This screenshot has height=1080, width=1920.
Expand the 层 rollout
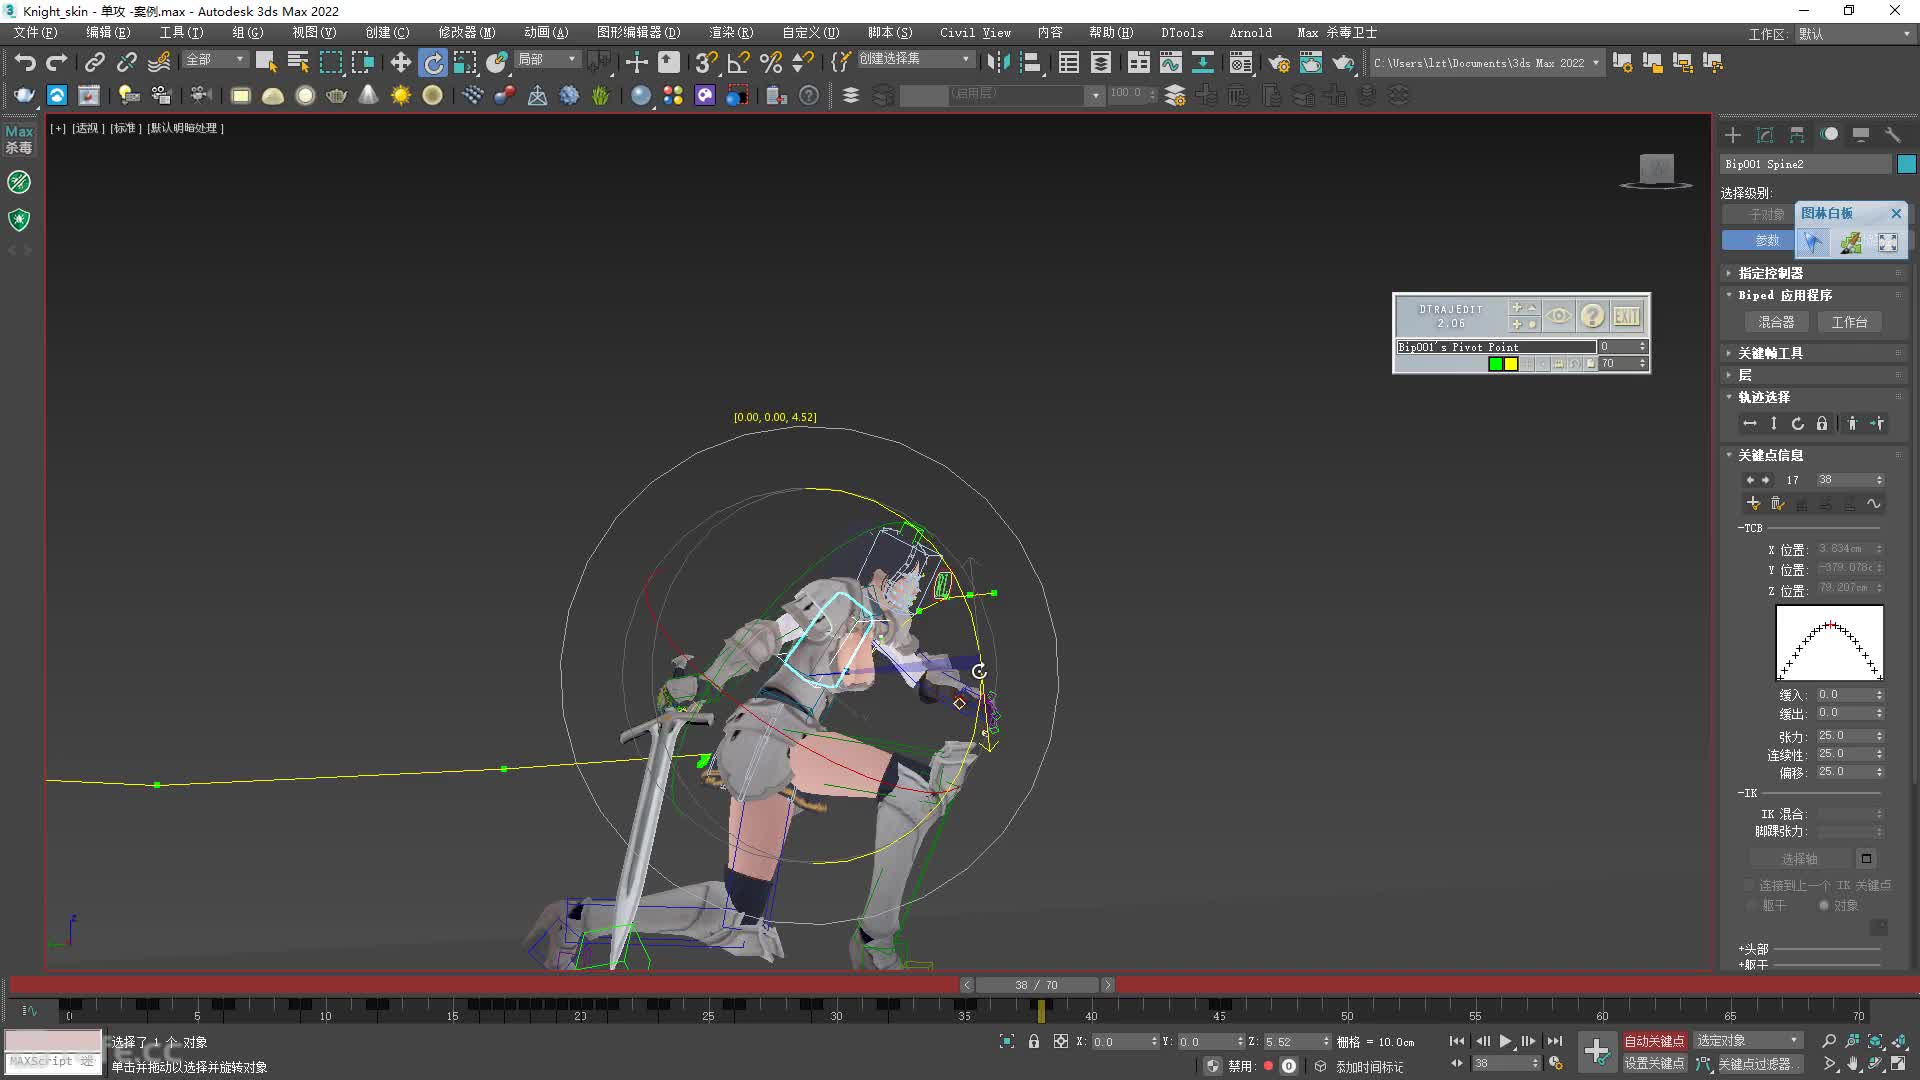point(1745,375)
